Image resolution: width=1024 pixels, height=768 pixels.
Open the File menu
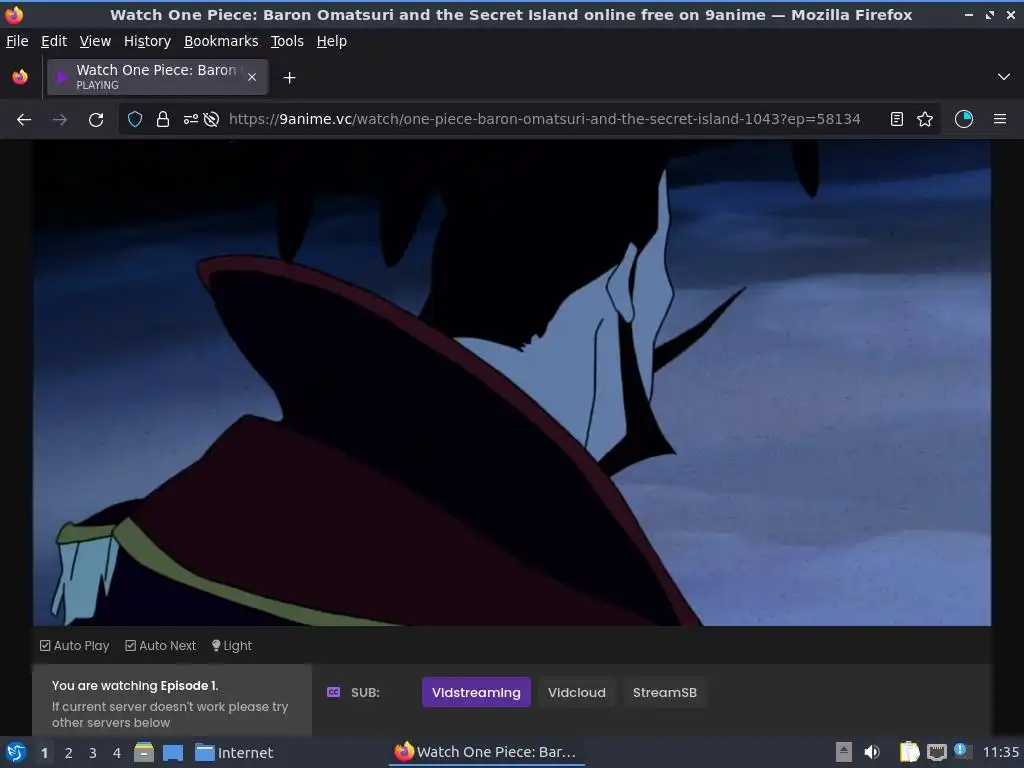[17, 41]
